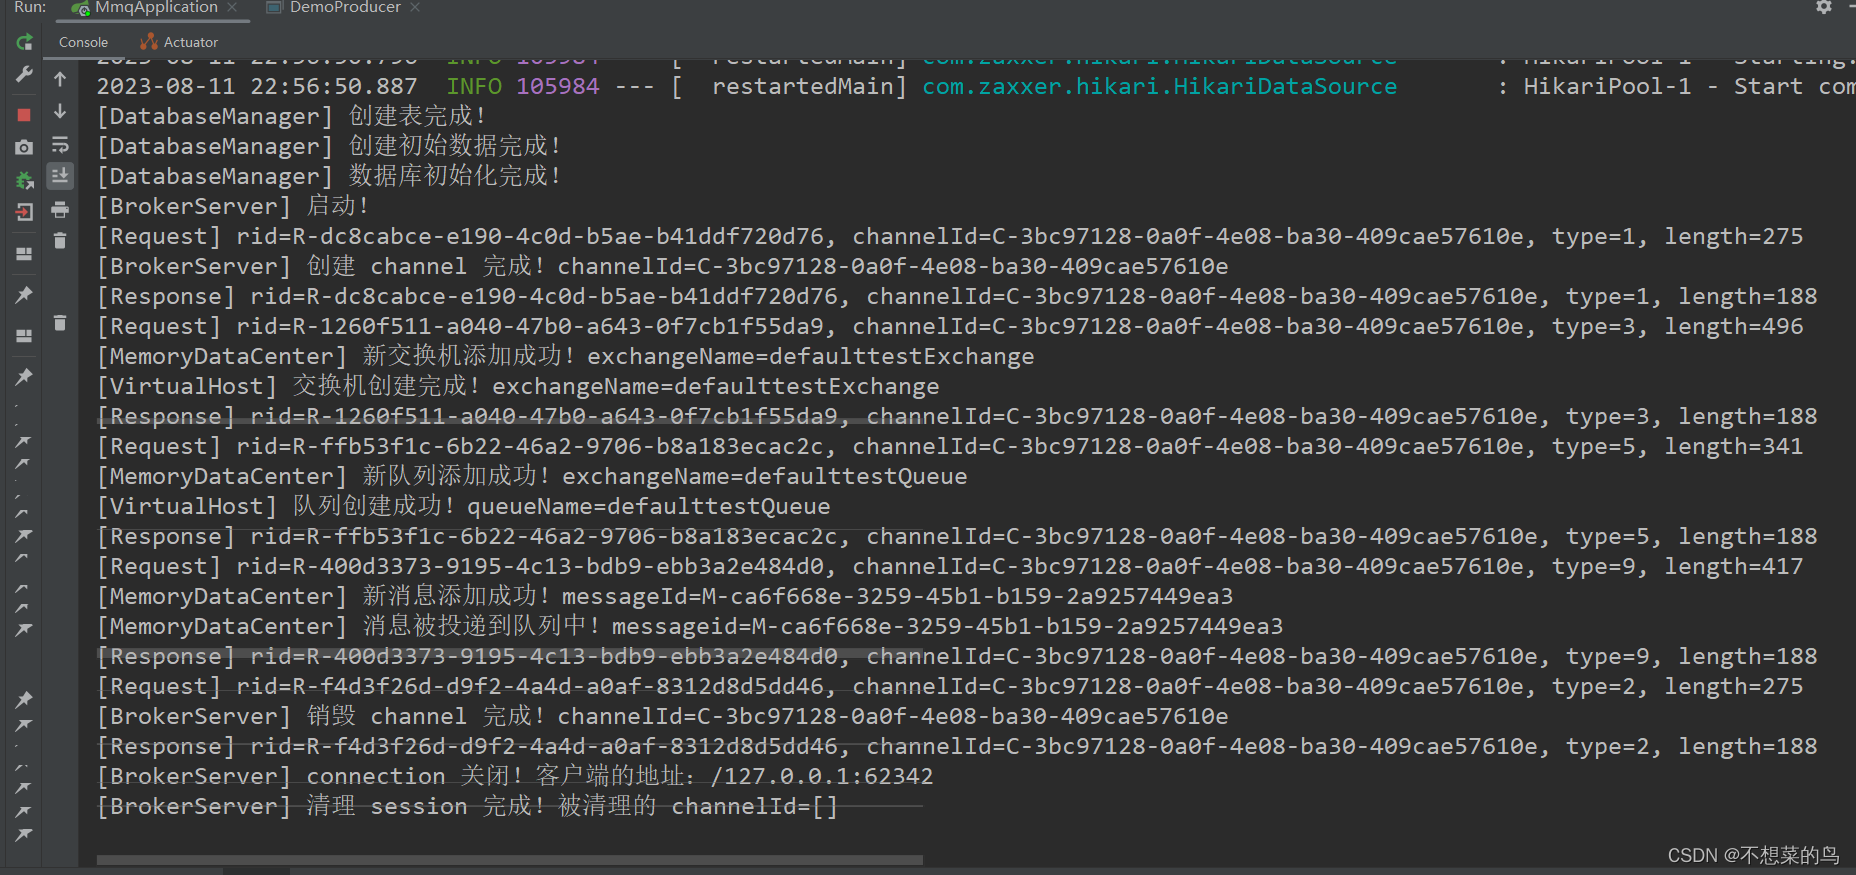The image size is (1856, 875).
Task: Click the '[BrokerServer] 创建 channel 完成!' line
Action: (663, 266)
